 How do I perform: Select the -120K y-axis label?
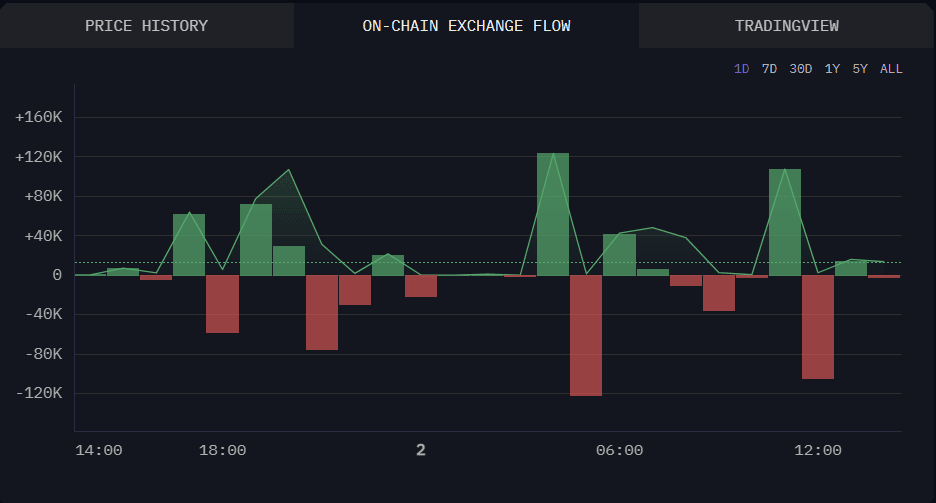pos(39,393)
